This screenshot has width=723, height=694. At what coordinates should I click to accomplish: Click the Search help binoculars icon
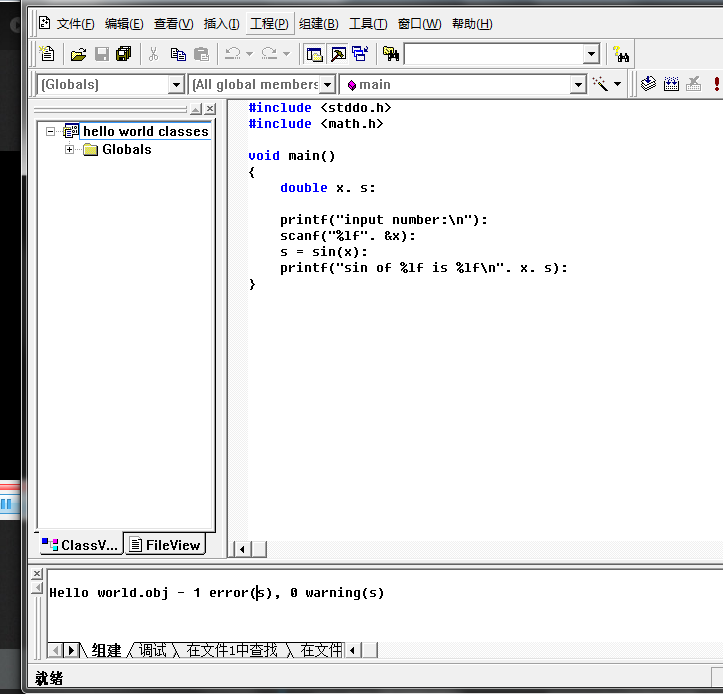[621, 54]
